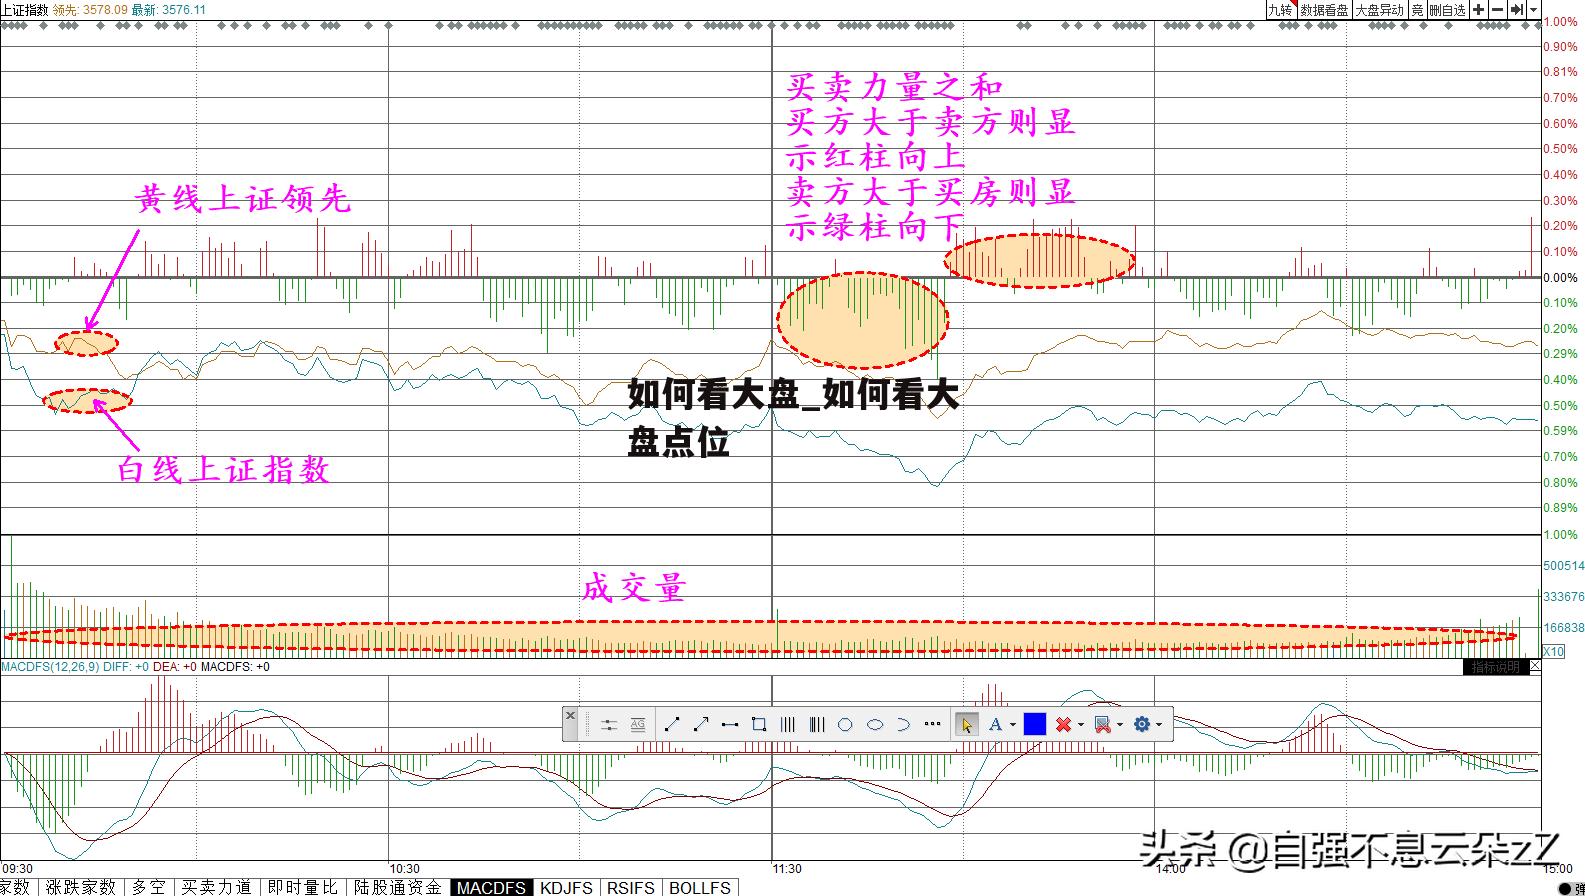Close the floating drawing toolbar
Screen dimensions: 1585x896
(570, 716)
